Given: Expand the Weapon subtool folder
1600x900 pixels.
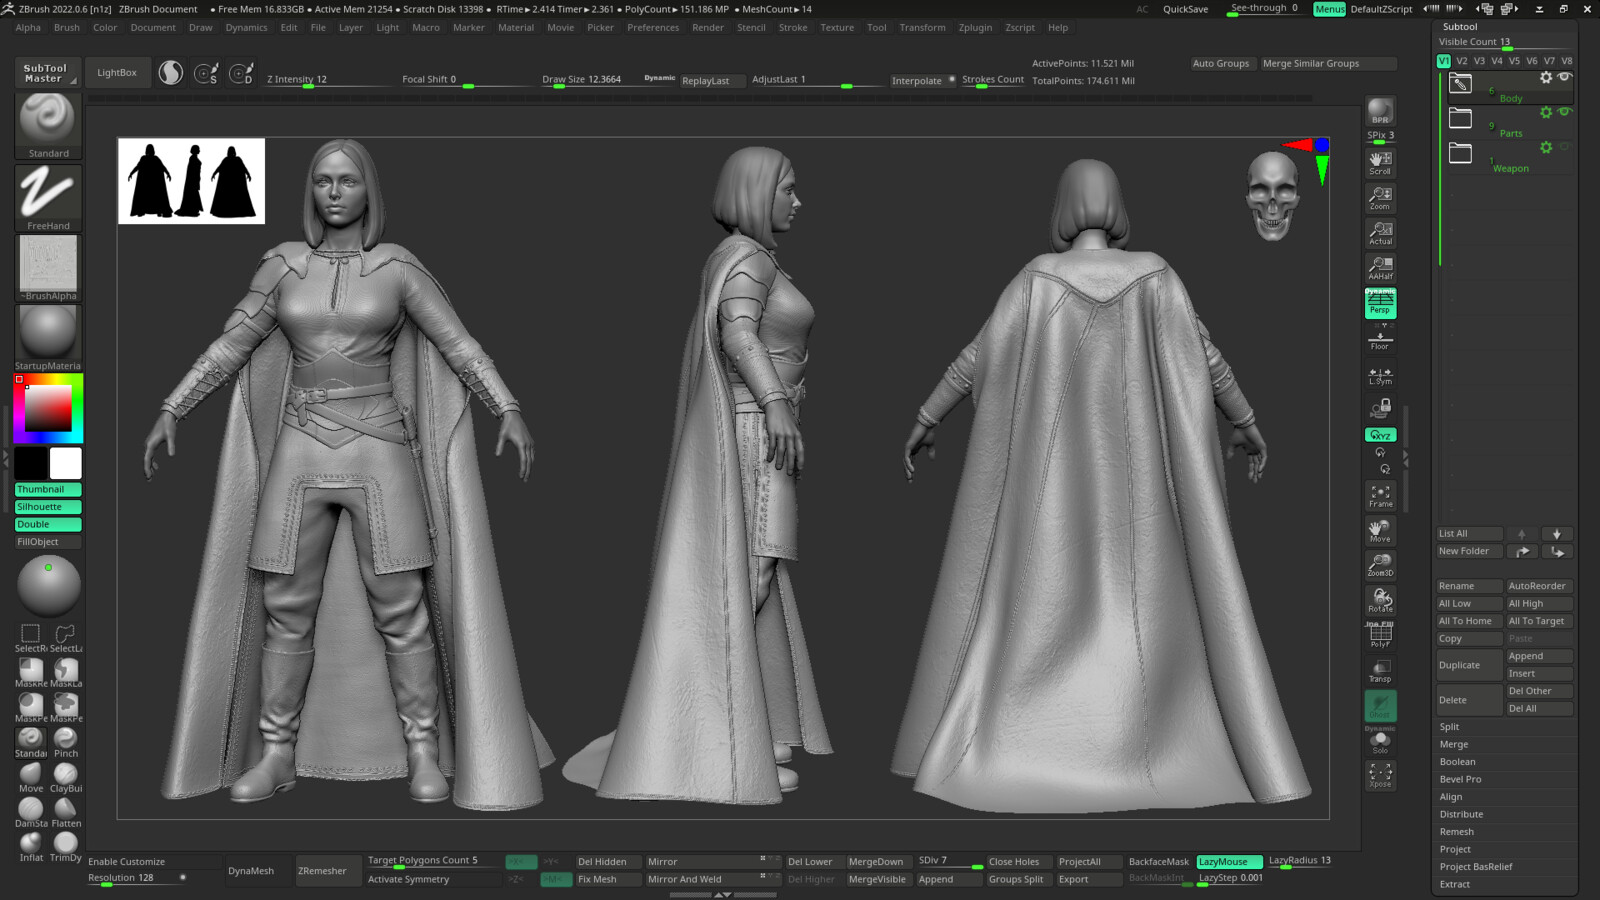Looking at the screenshot, I should (x=1460, y=153).
